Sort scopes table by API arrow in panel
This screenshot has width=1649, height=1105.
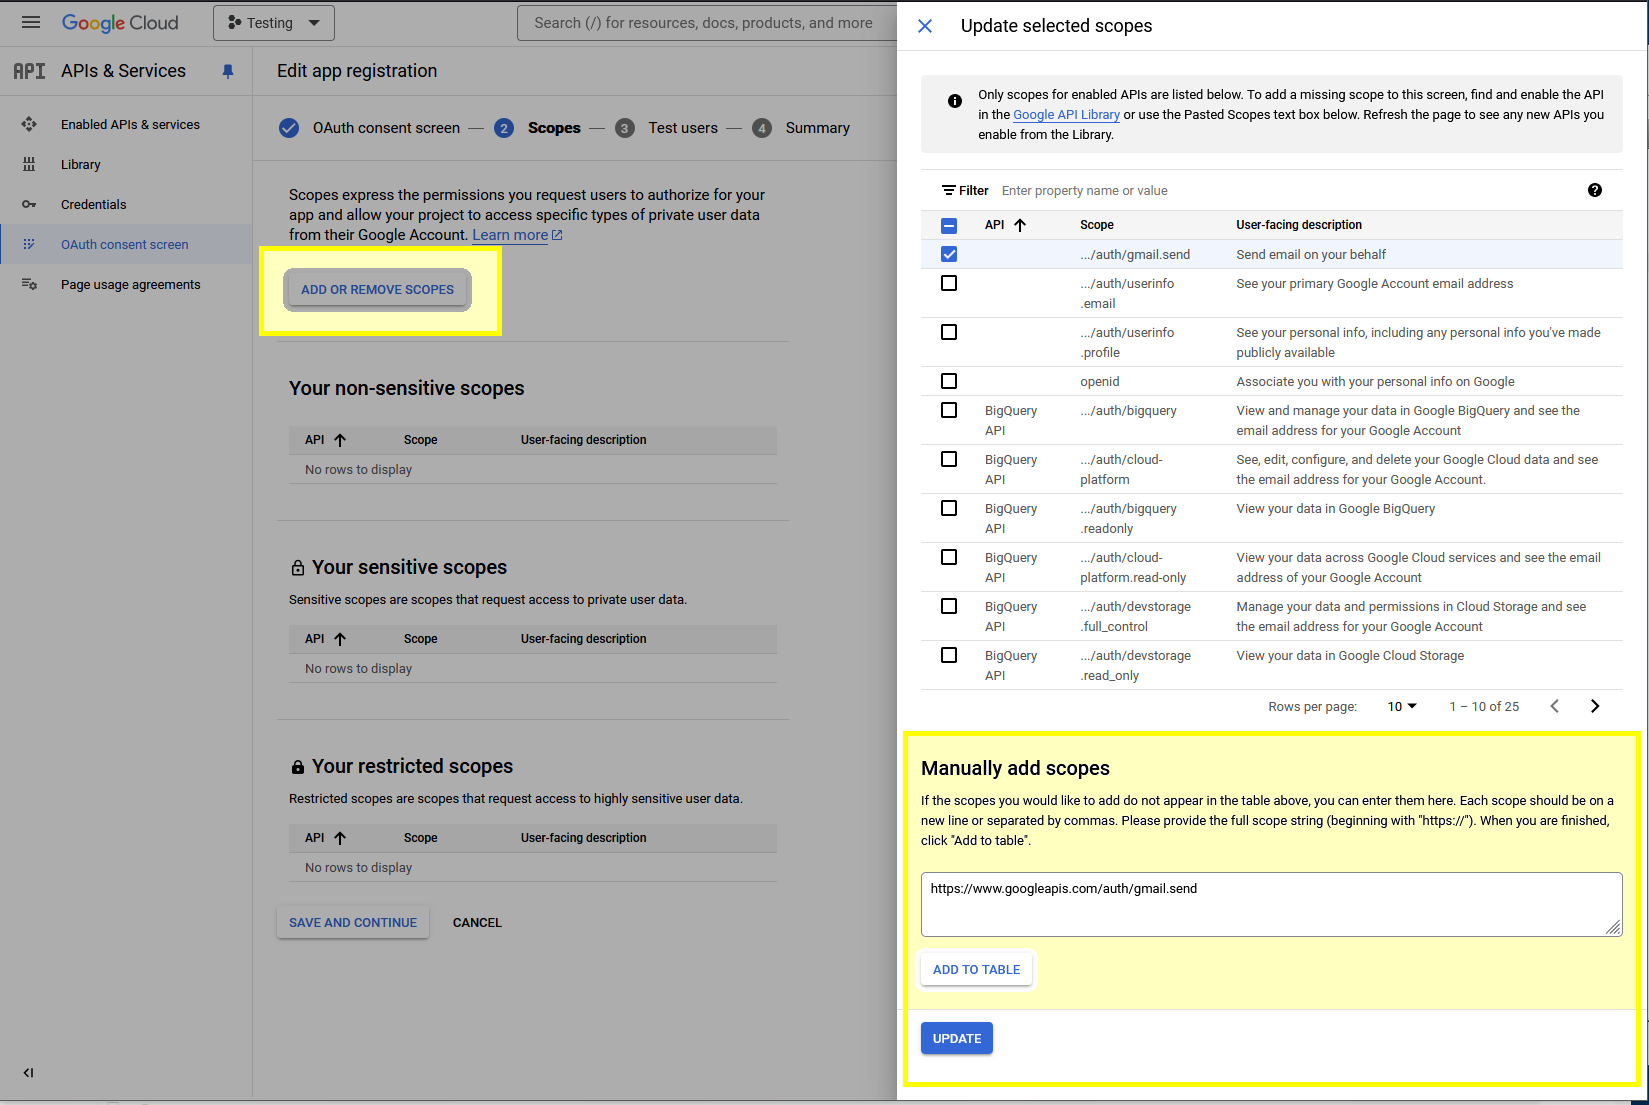click(1020, 225)
